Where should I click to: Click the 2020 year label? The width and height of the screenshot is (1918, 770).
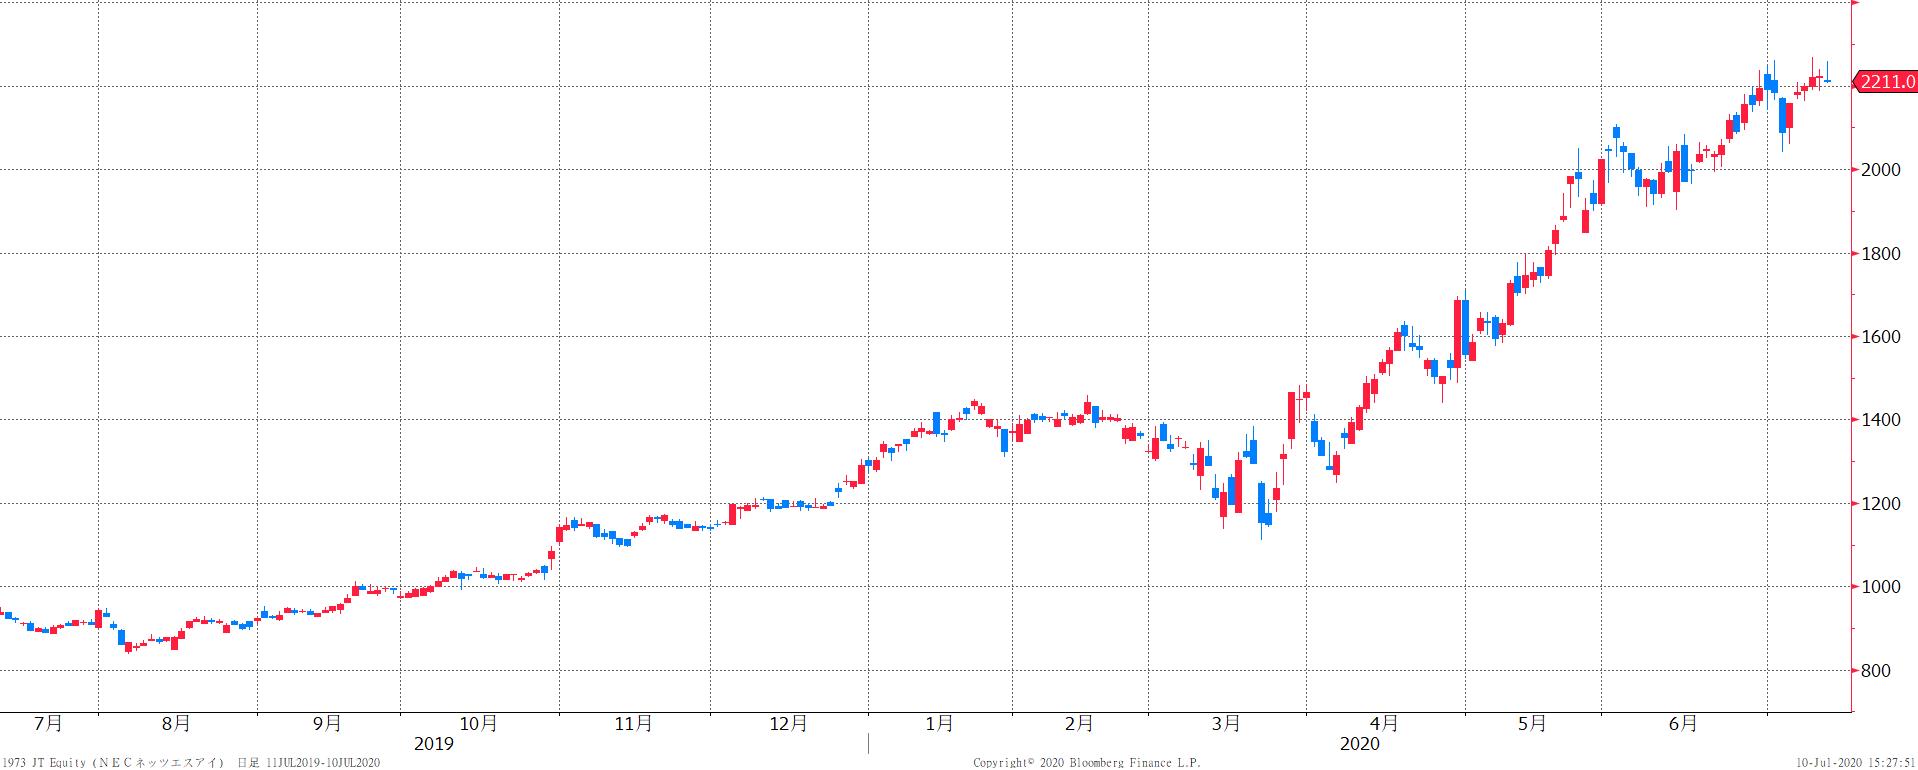pyautogui.click(x=1359, y=744)
